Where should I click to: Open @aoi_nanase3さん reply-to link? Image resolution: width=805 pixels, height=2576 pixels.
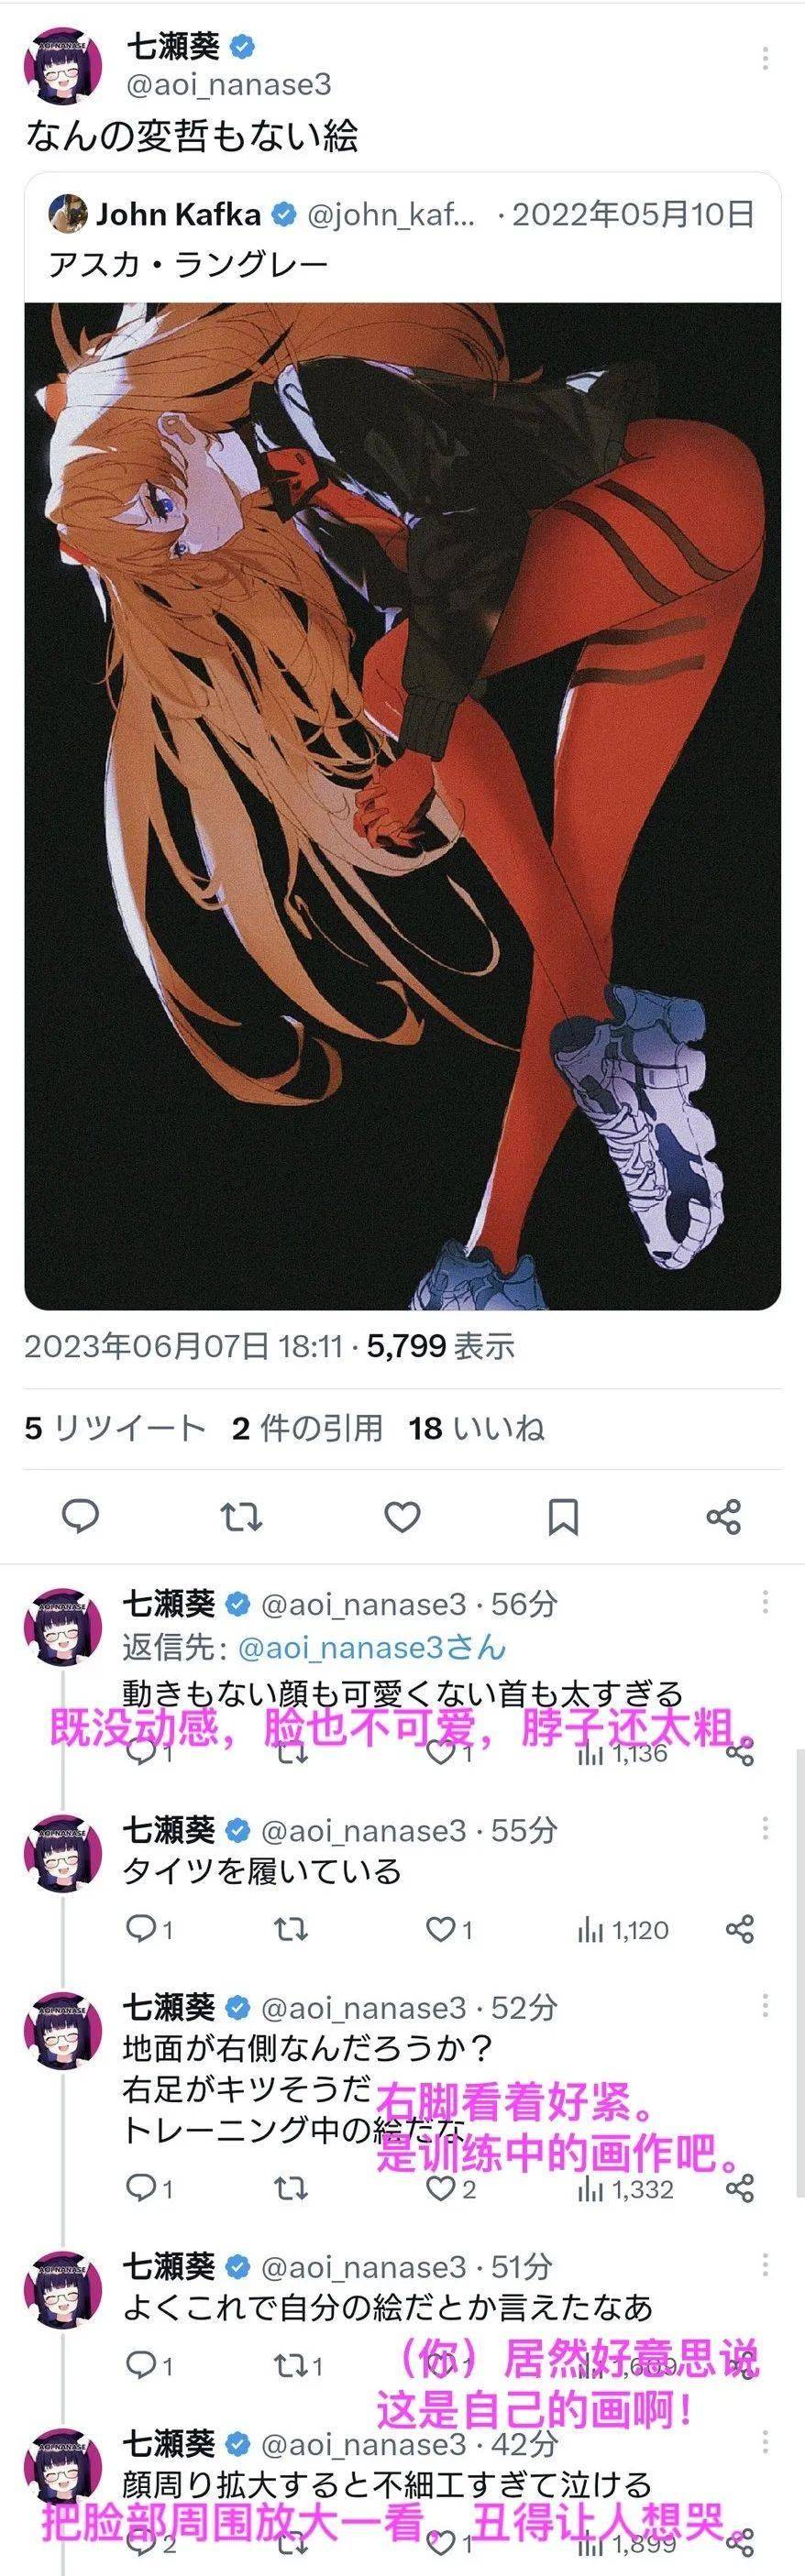(x=372, y=1647)
